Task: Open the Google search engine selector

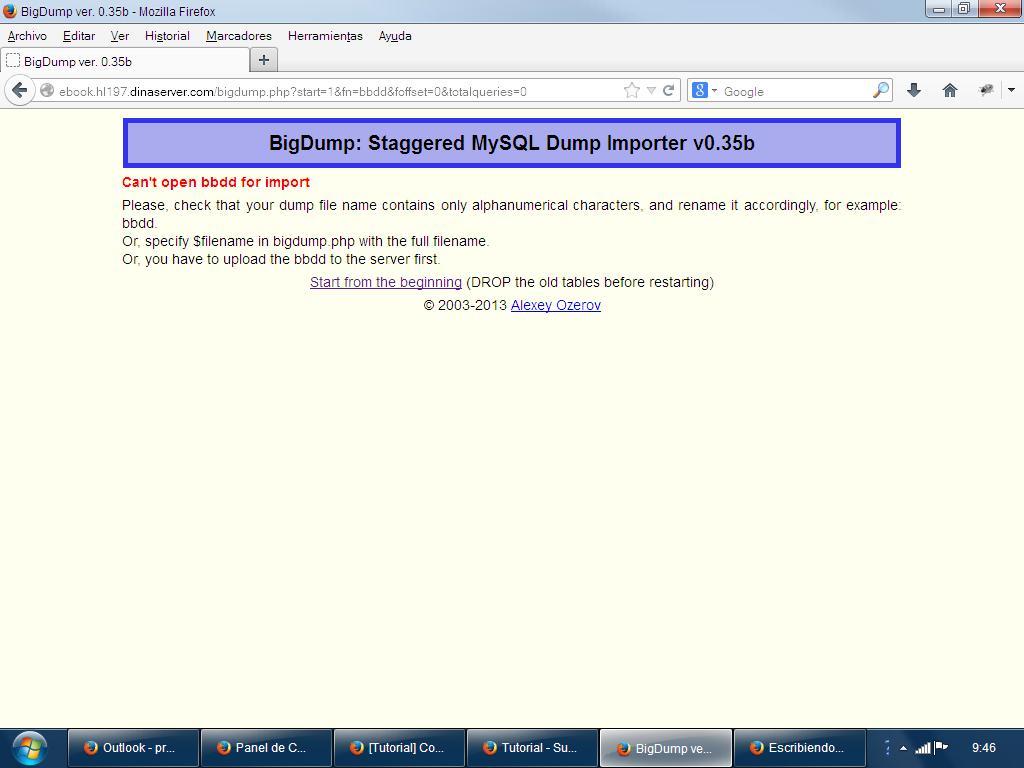Action: (704, 91)
